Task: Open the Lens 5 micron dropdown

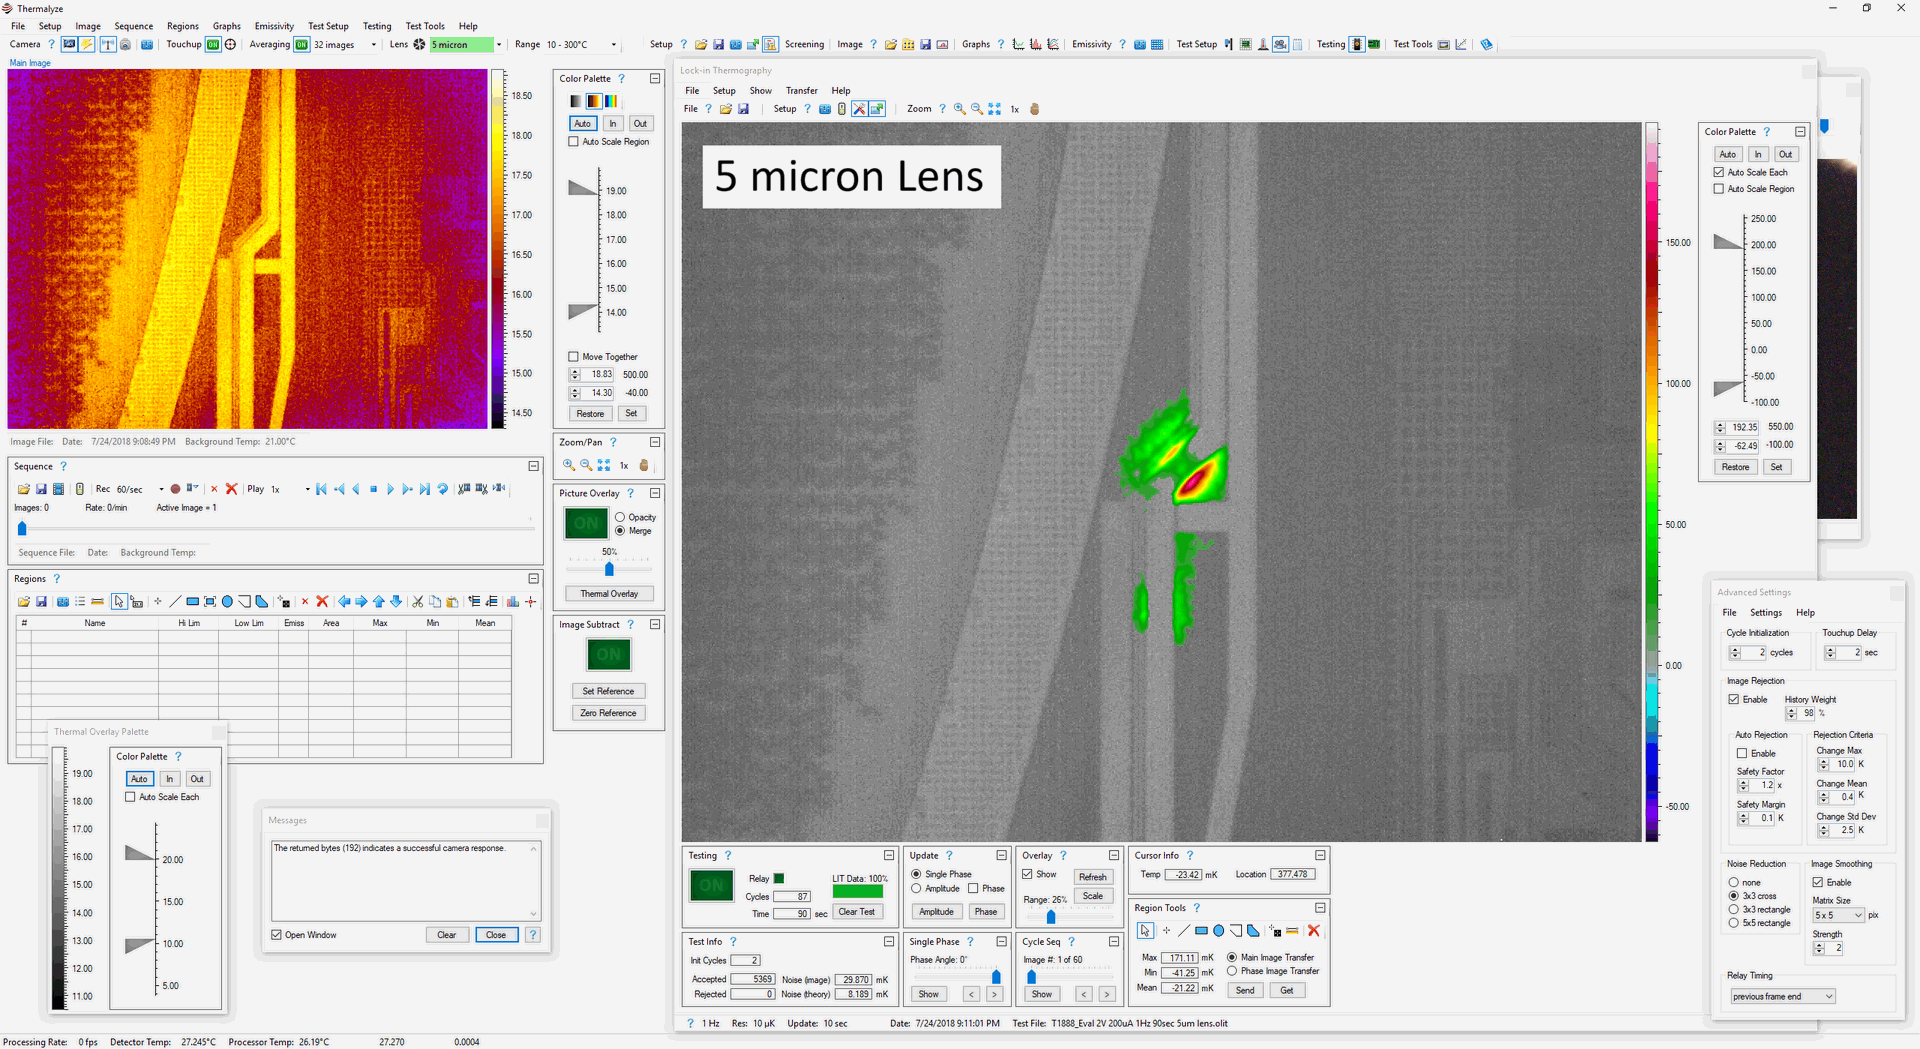Action: 499,45
